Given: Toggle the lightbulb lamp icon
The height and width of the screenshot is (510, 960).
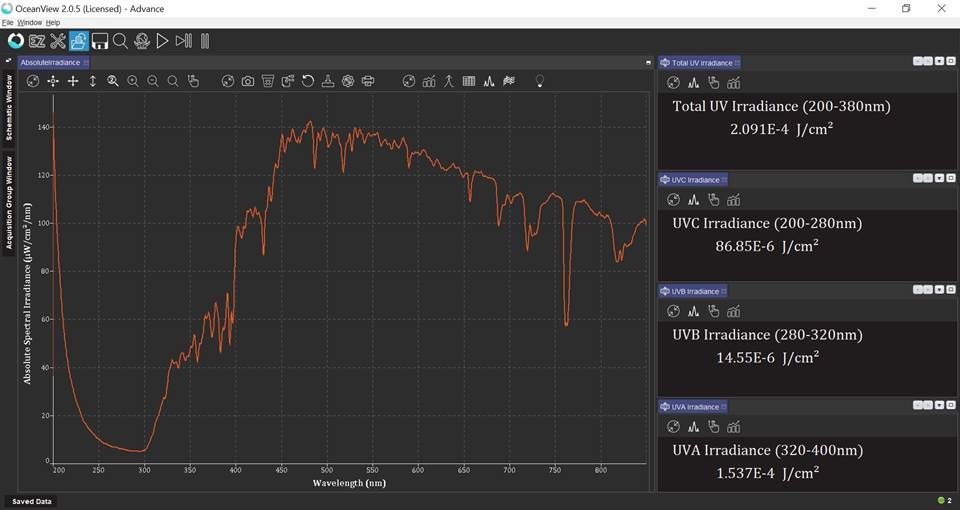Looking at the screenshot, I should 540,81.
